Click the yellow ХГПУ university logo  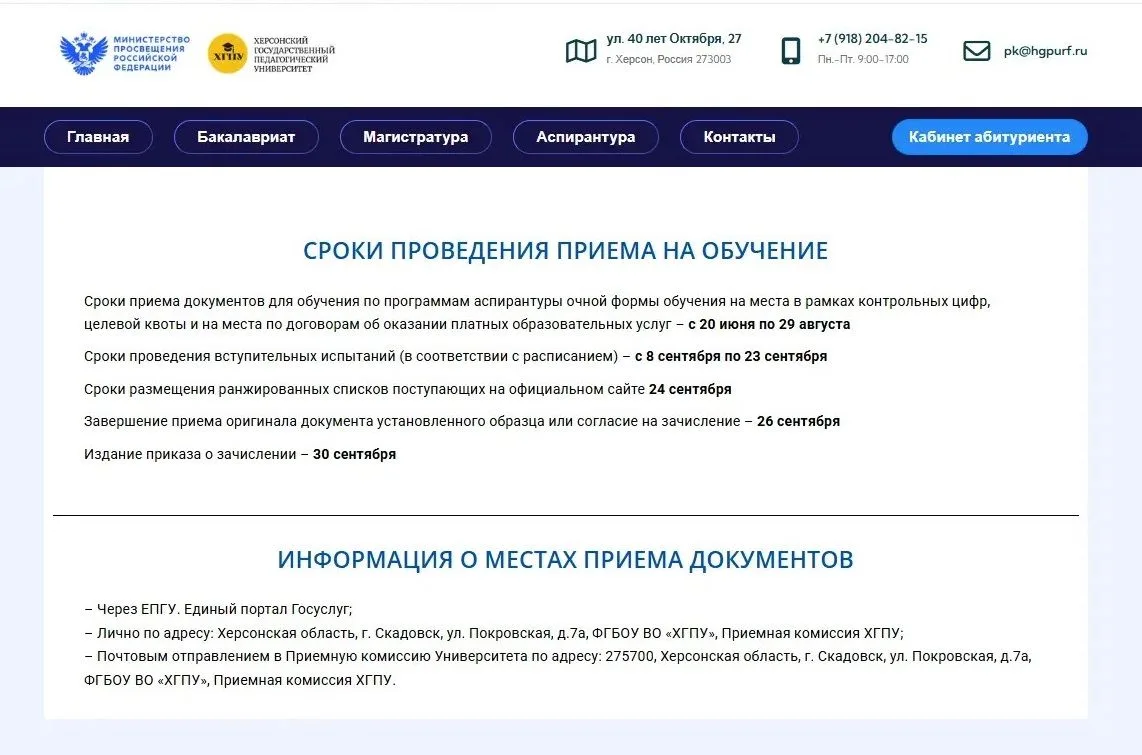[228, 54]
